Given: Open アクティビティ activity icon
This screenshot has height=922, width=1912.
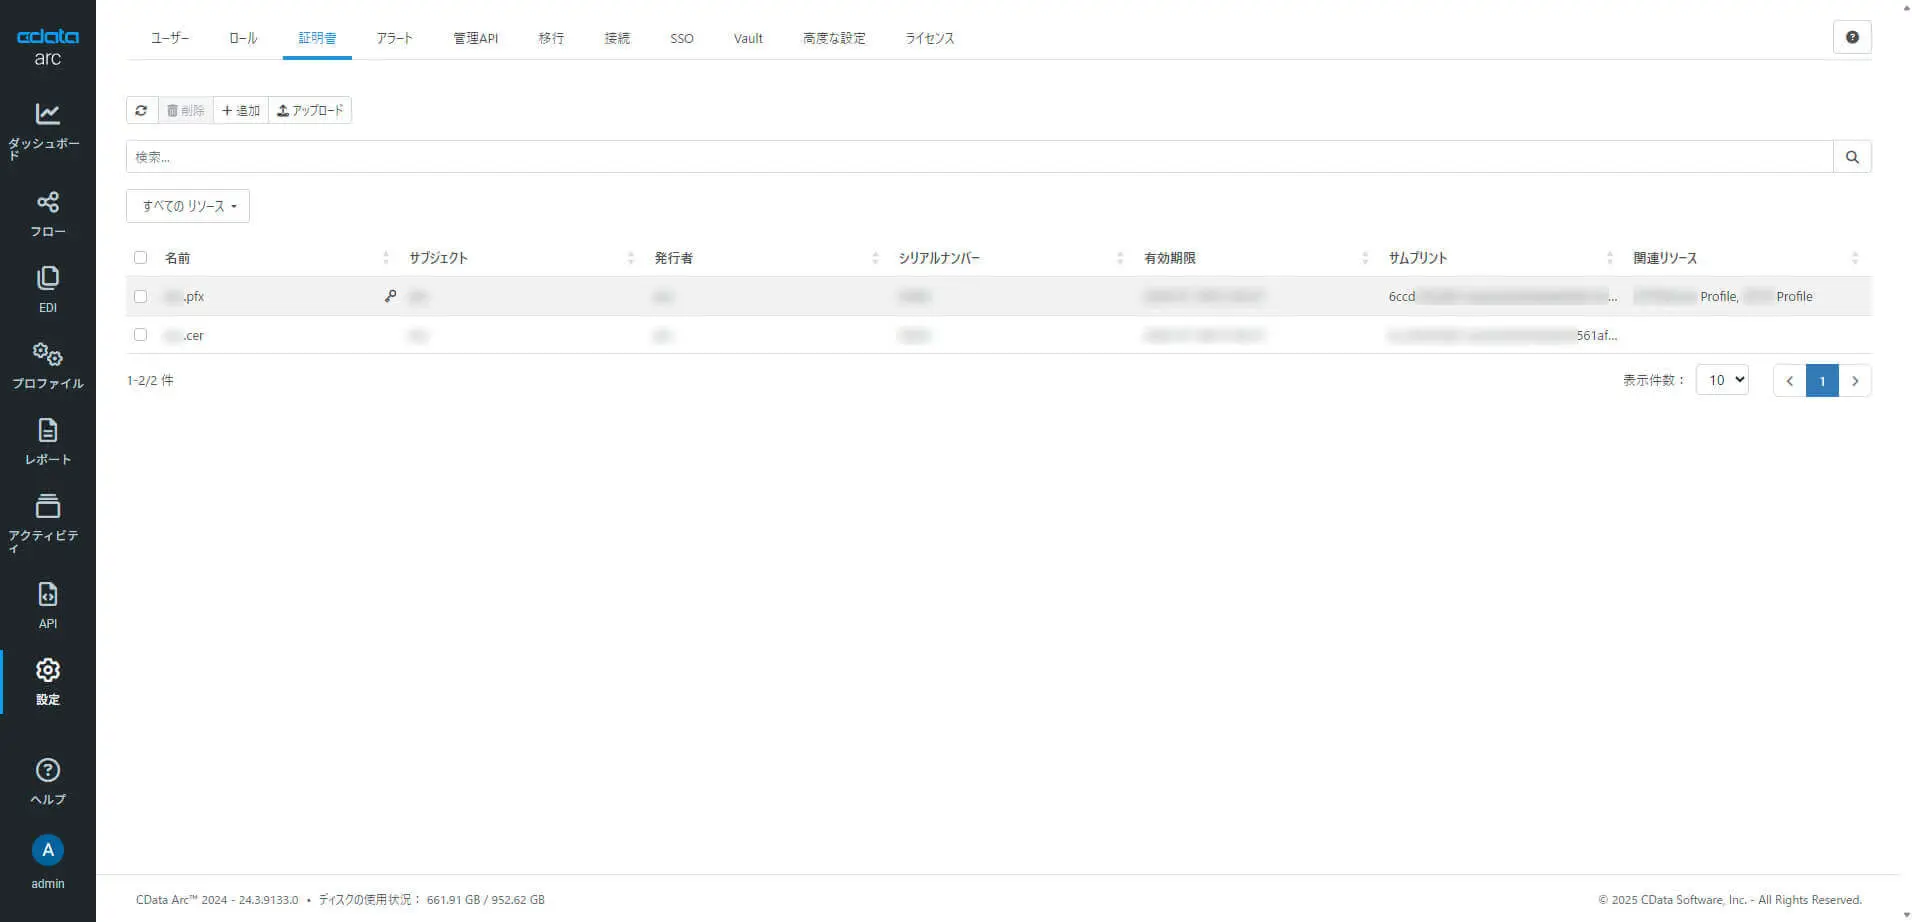Looking at the screenshot, I should click(x=47, y=506).
